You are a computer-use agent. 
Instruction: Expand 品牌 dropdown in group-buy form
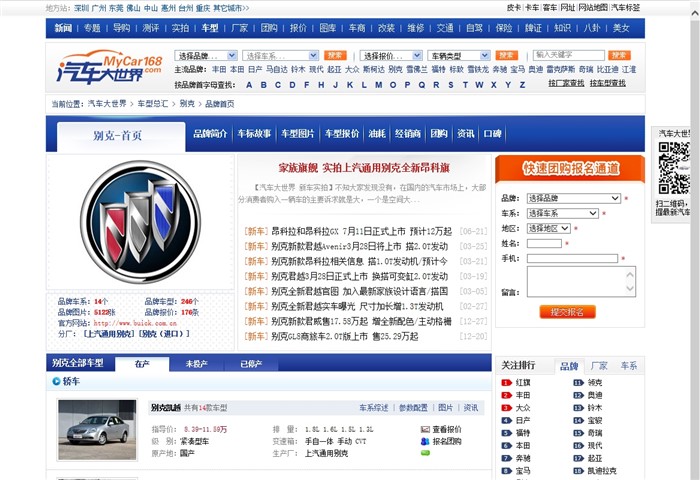[x=574, y=198]
